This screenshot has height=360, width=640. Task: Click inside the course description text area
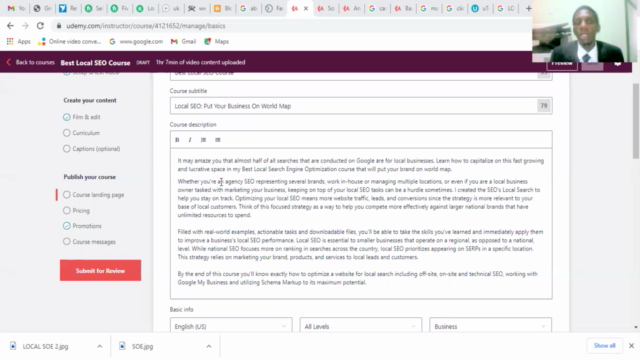[361, 224]
